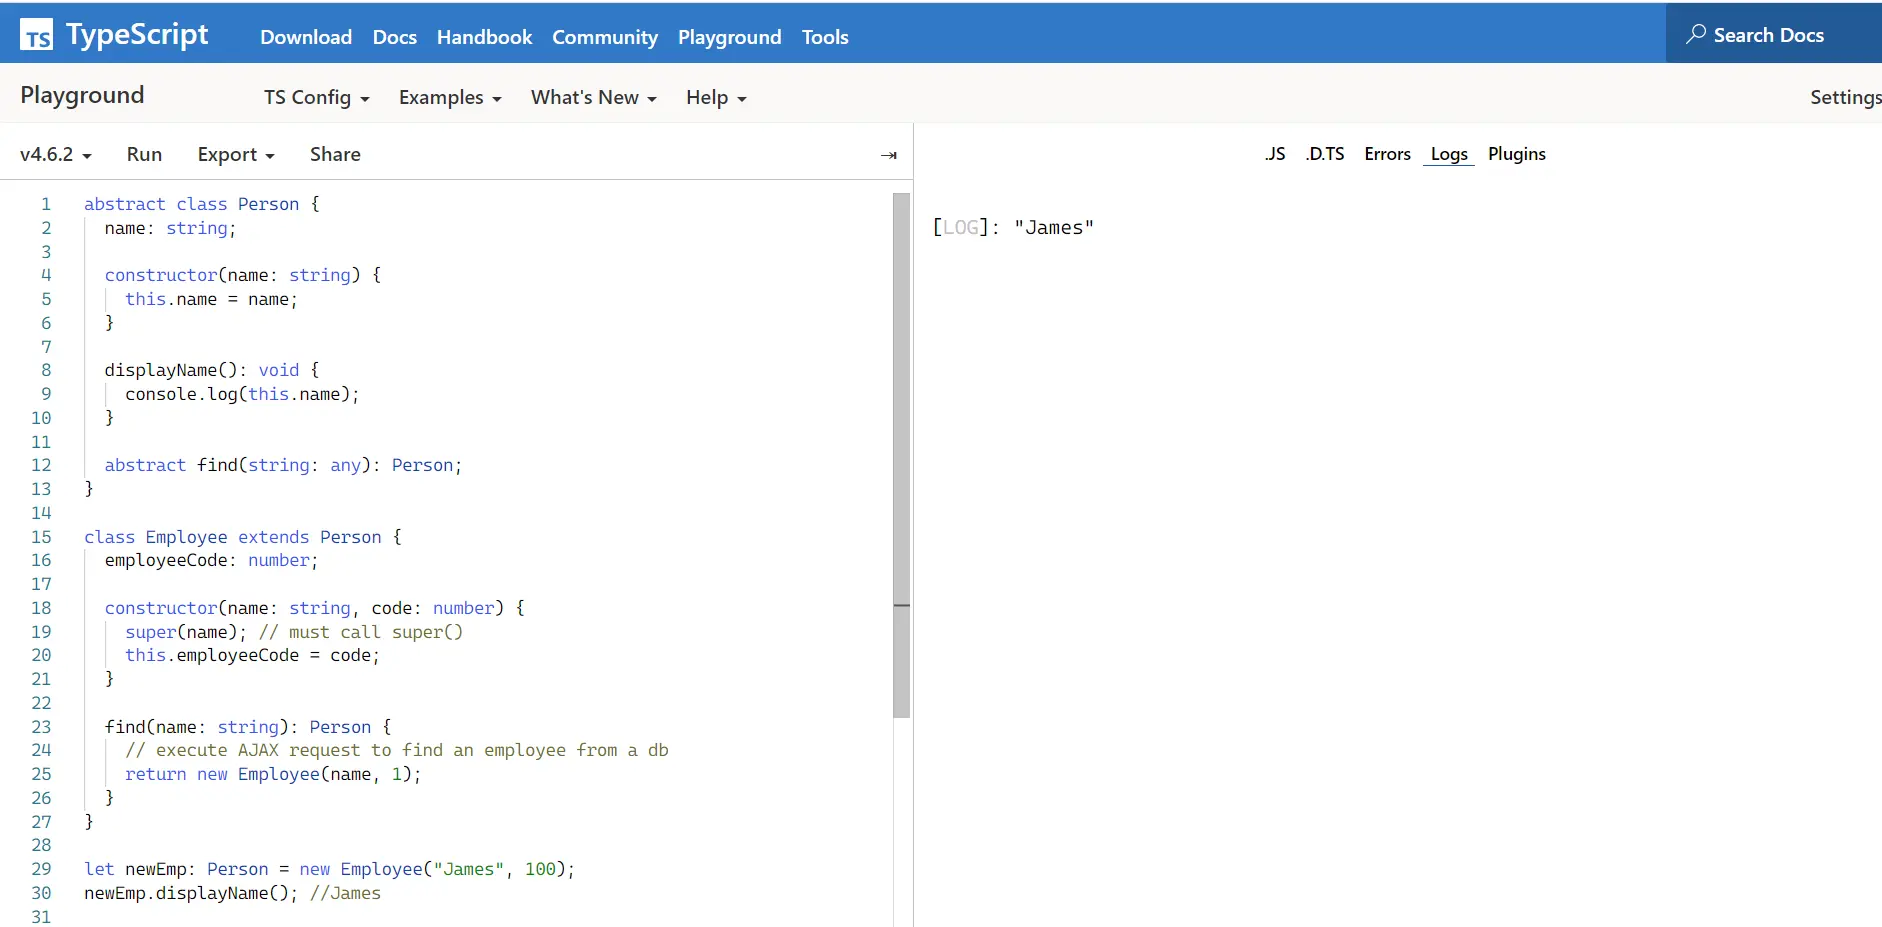Expand the What's New dropdown

pyautogui.click(x=592, y=97)
